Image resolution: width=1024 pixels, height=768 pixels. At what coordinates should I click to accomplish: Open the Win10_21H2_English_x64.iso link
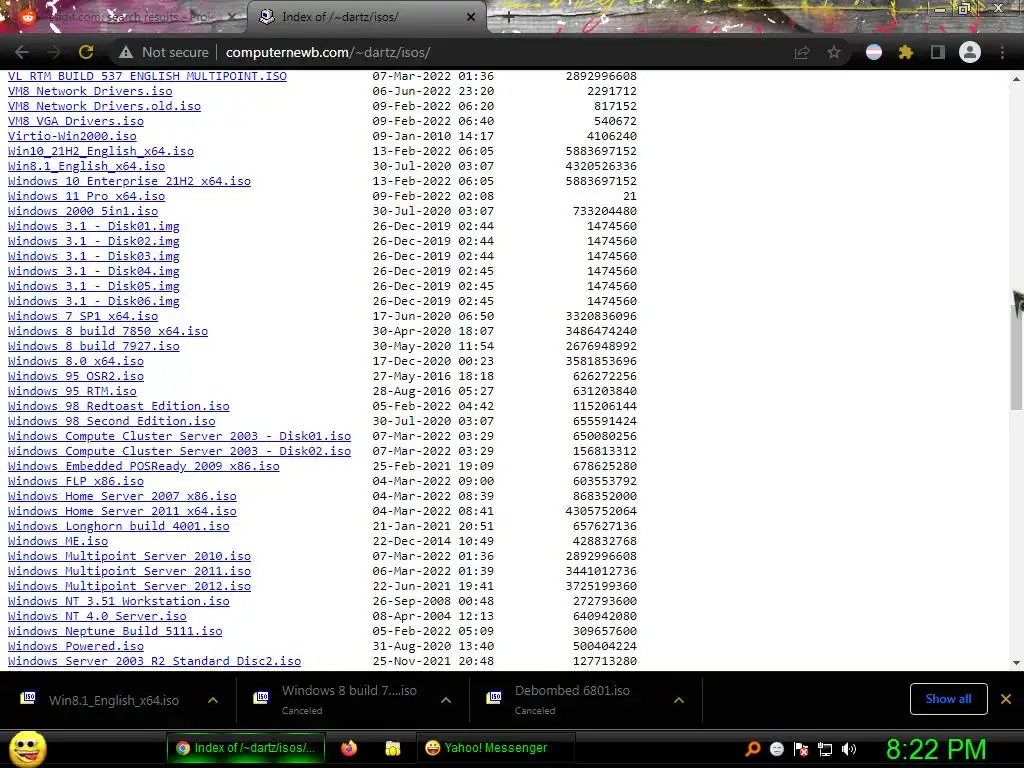[x=101, y=151]
